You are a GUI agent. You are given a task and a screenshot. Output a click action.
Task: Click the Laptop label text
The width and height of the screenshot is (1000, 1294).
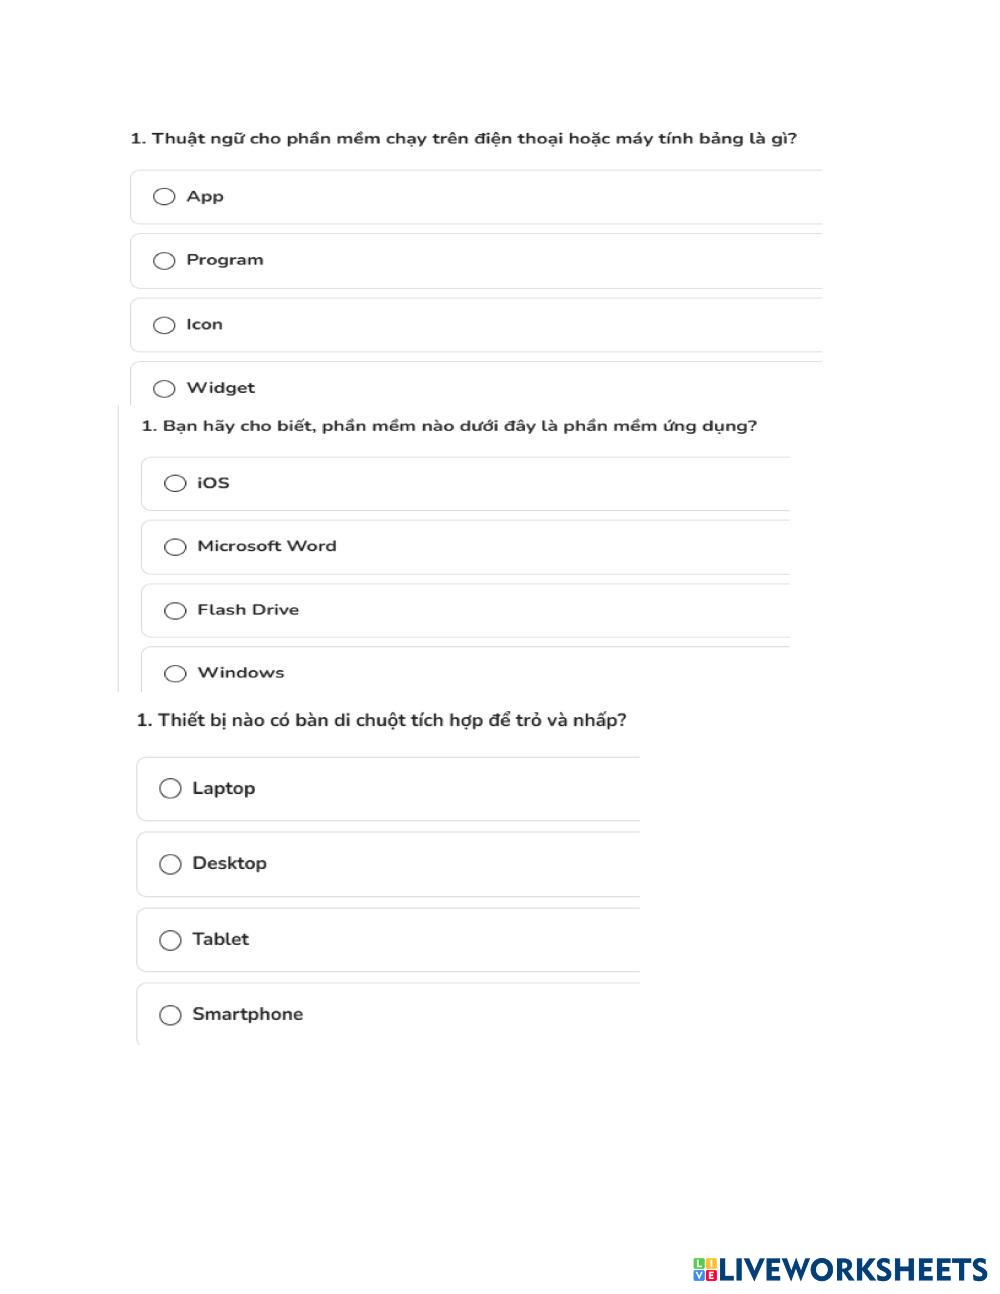coord(223,788)
